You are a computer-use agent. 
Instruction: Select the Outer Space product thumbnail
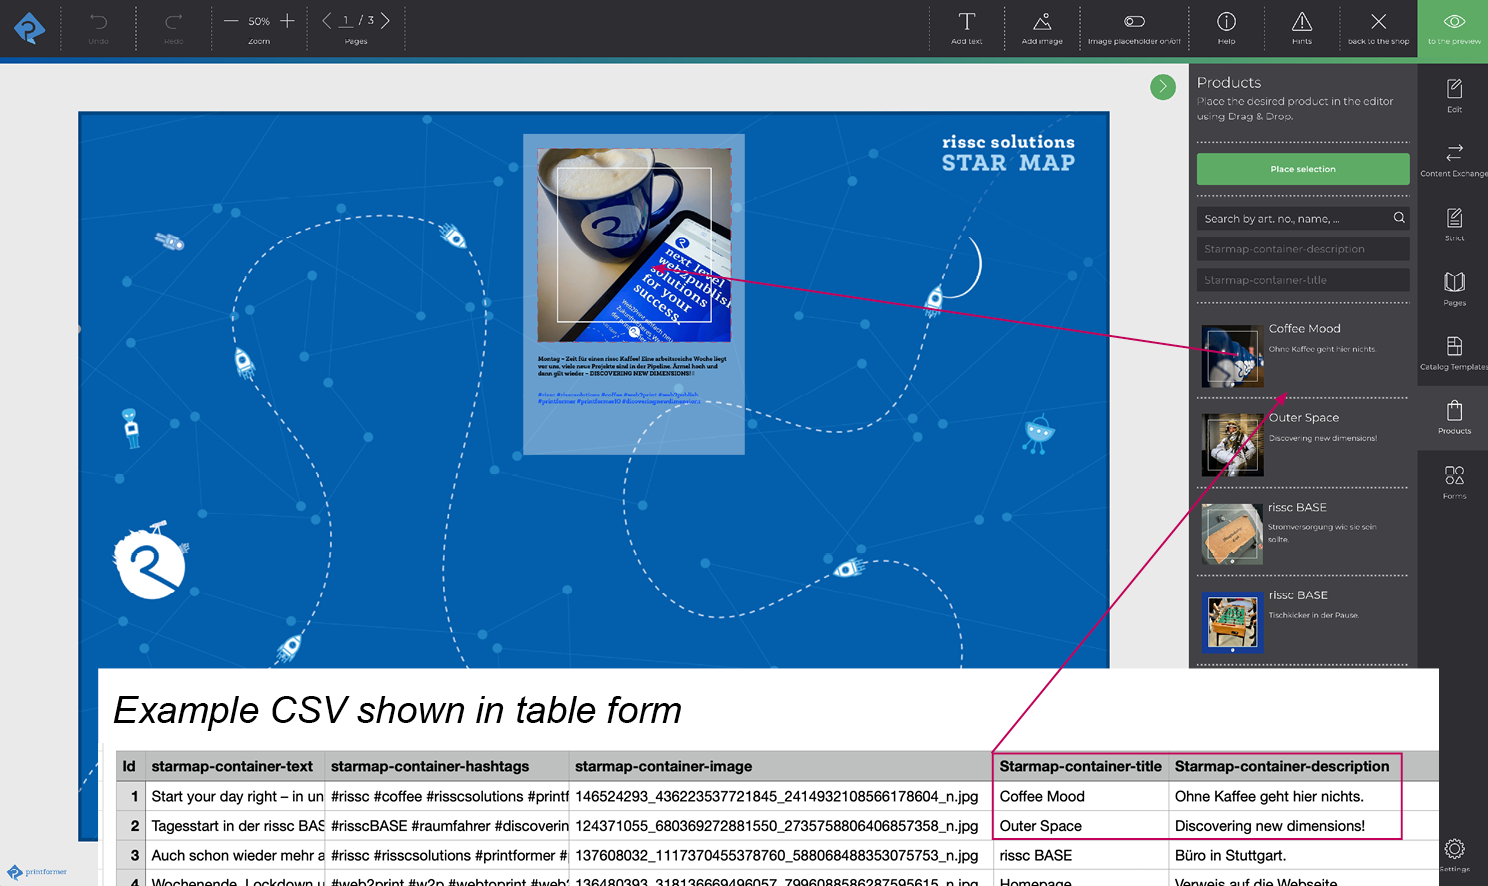[1232, 445]
